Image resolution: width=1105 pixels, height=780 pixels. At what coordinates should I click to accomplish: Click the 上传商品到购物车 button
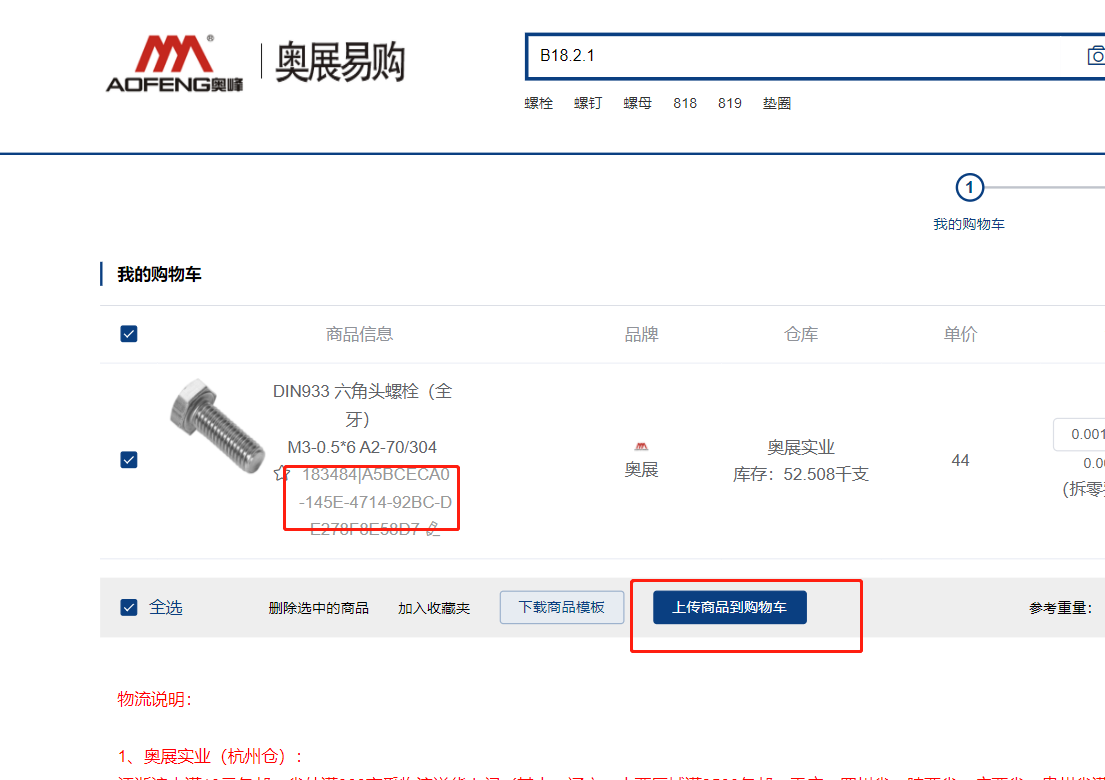[x=729, y=607]
